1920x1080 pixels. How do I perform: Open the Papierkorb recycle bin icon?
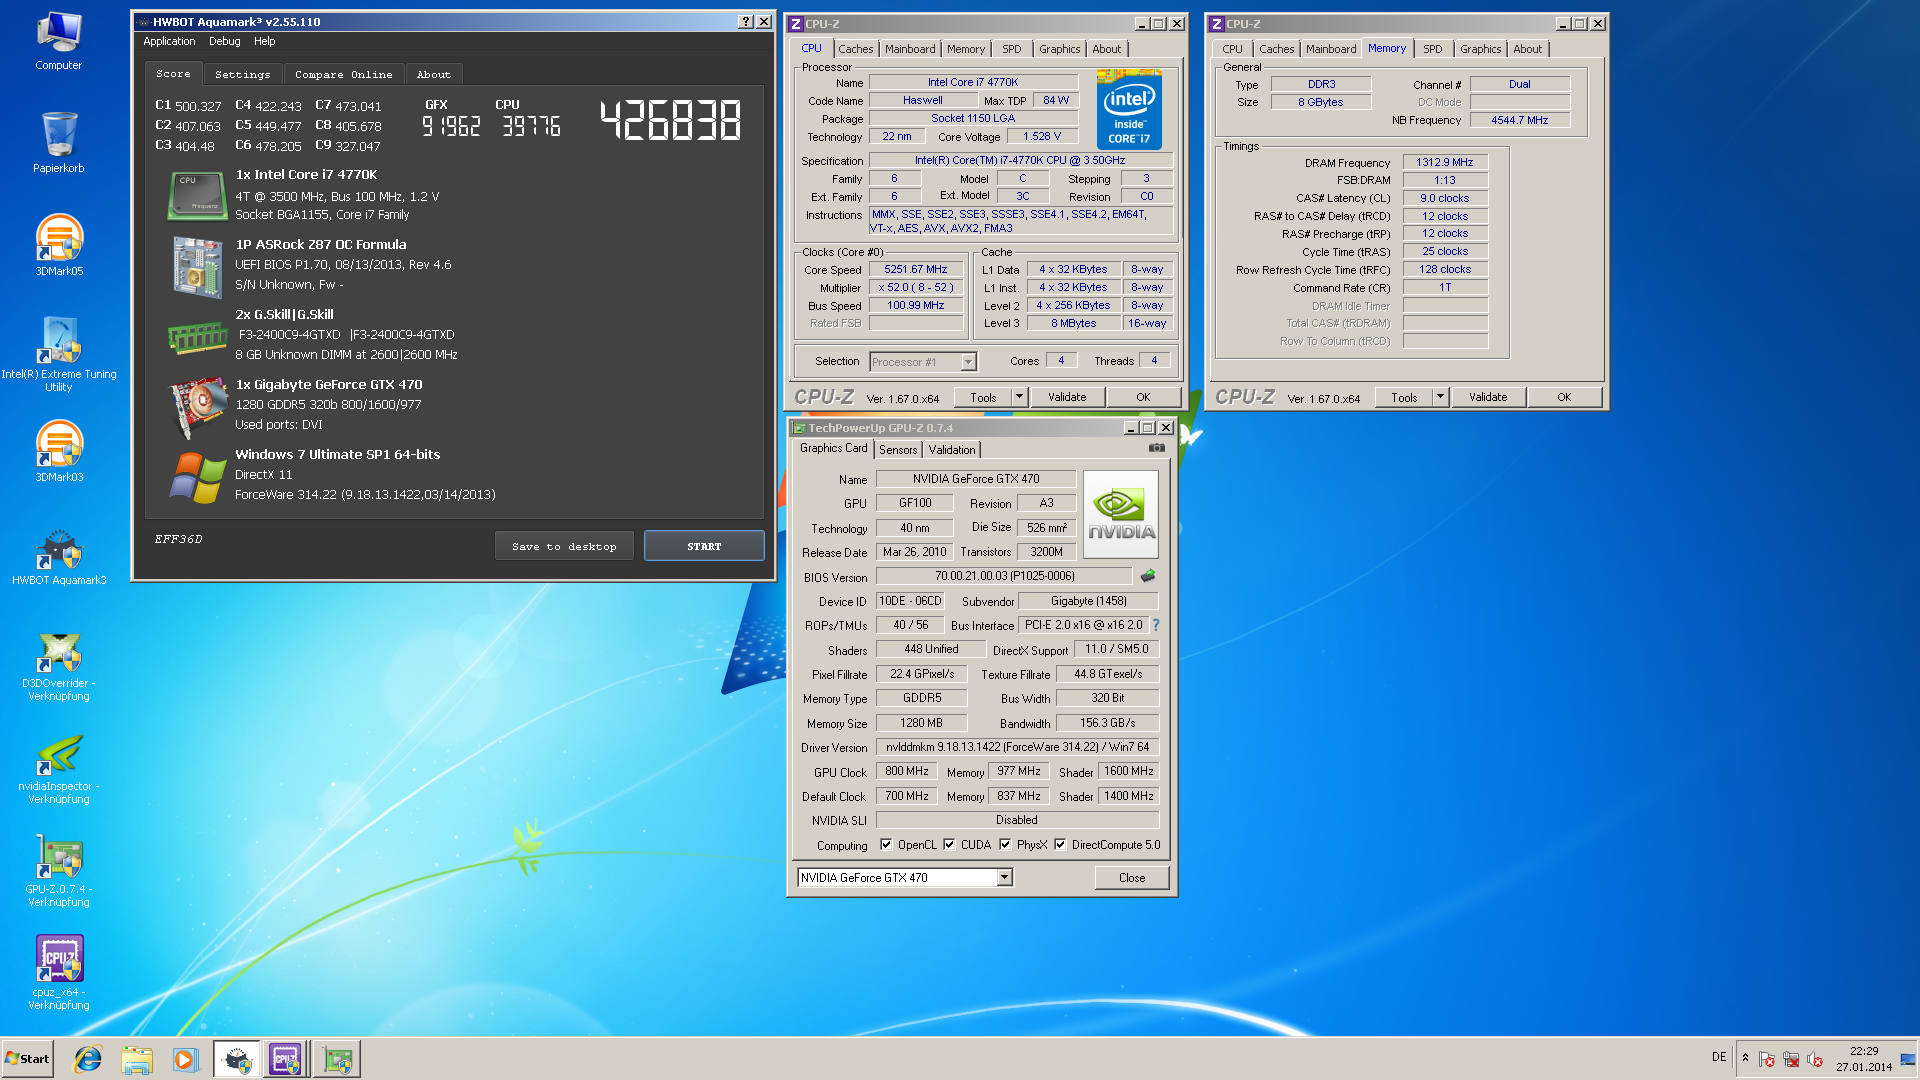point(59,143)
